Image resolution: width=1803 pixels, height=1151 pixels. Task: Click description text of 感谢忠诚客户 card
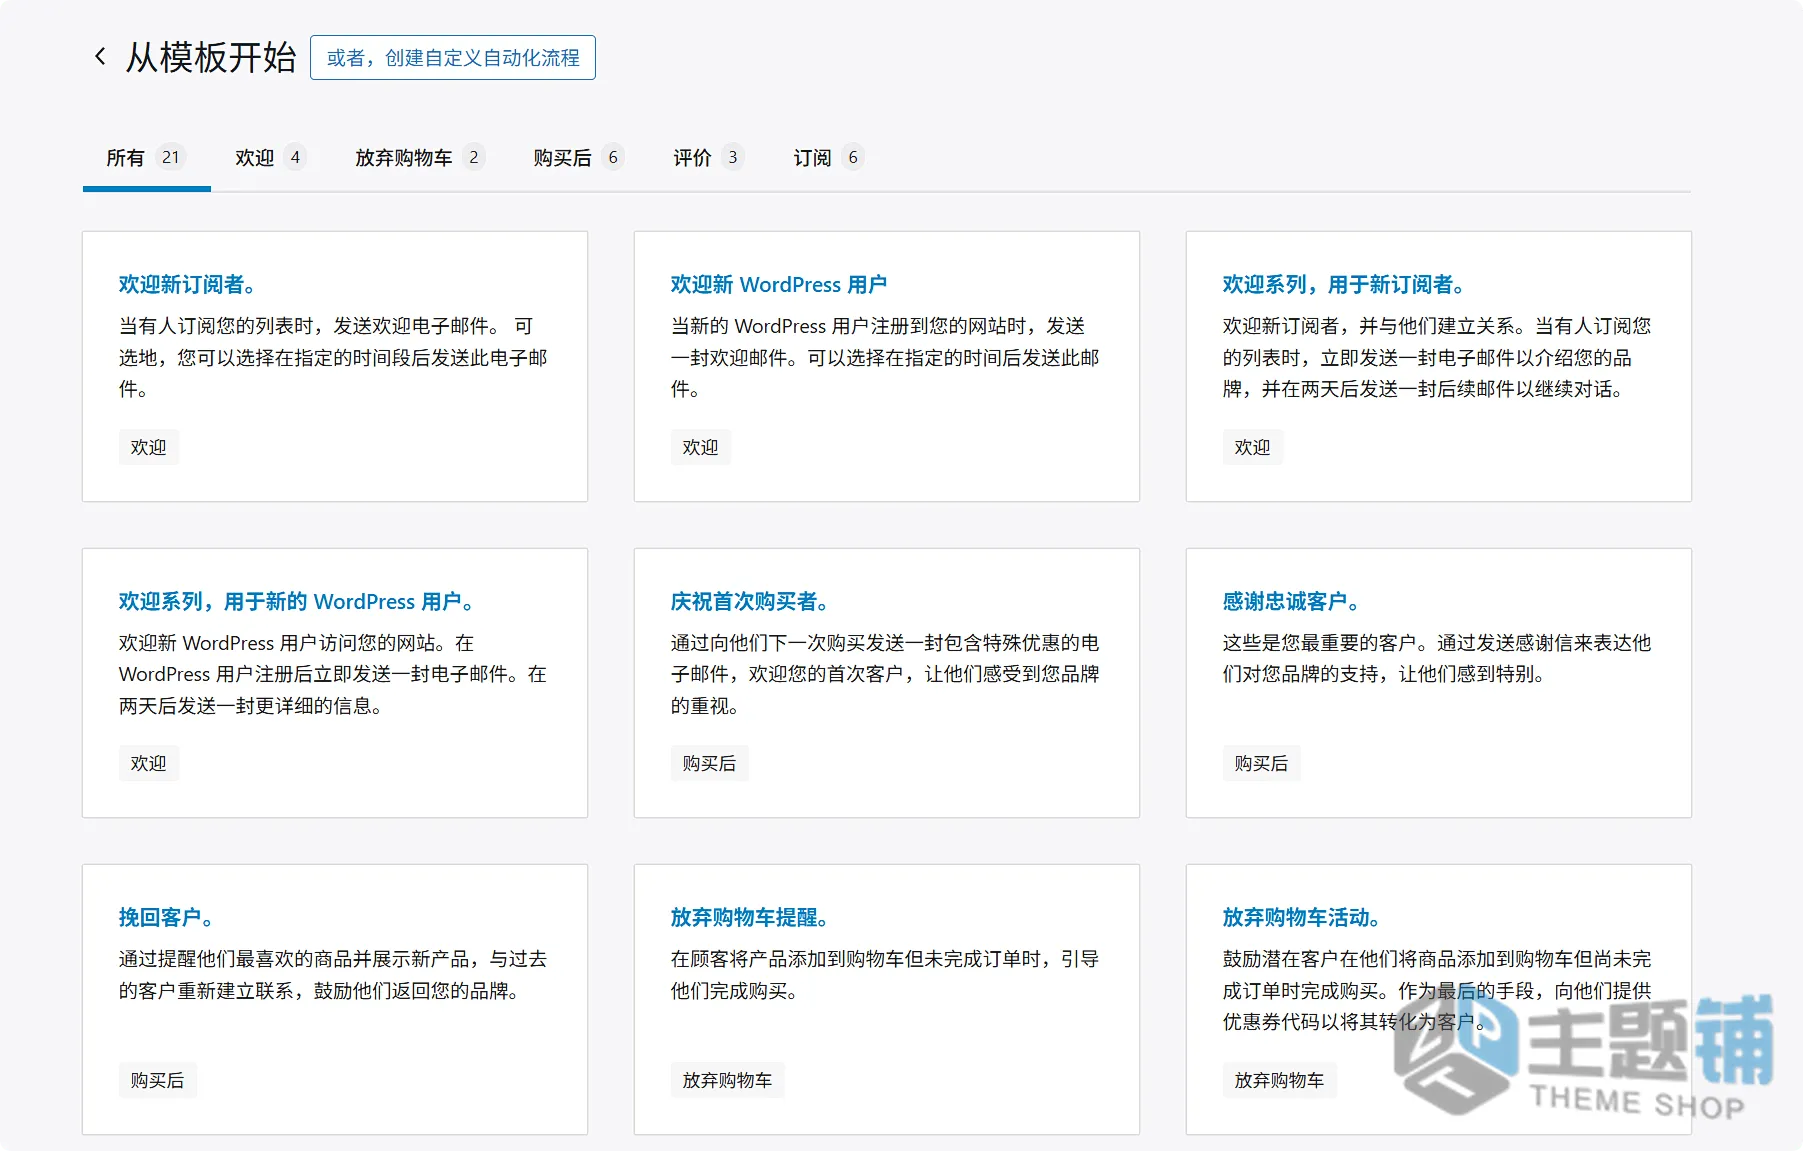(x=1437, y=658)
